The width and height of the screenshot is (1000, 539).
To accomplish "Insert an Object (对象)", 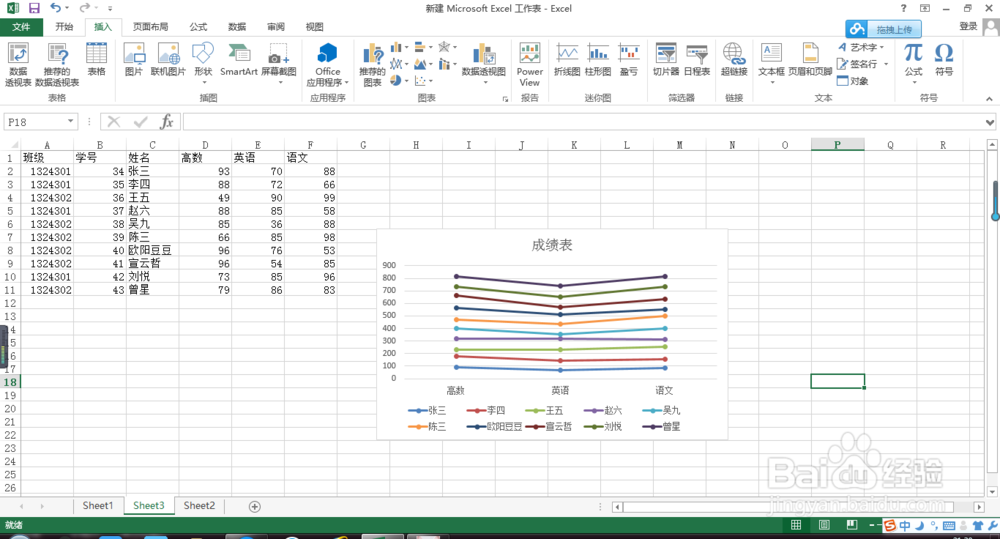I will (853, 81).
